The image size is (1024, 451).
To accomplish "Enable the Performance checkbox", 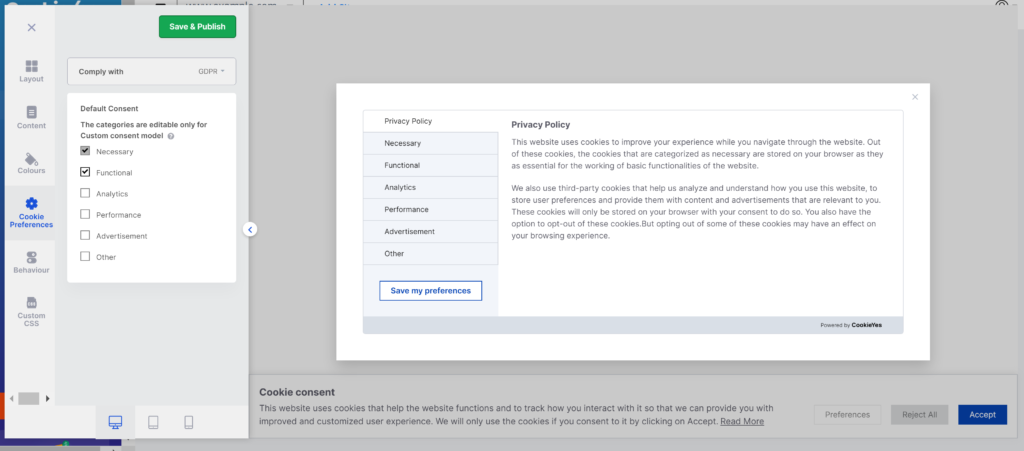I will click(85, 214).
